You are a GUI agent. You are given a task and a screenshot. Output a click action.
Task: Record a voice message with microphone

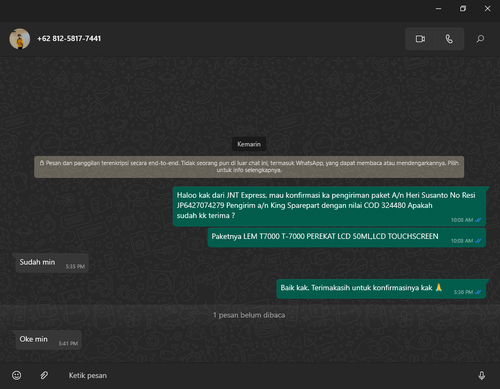(482, 376)
